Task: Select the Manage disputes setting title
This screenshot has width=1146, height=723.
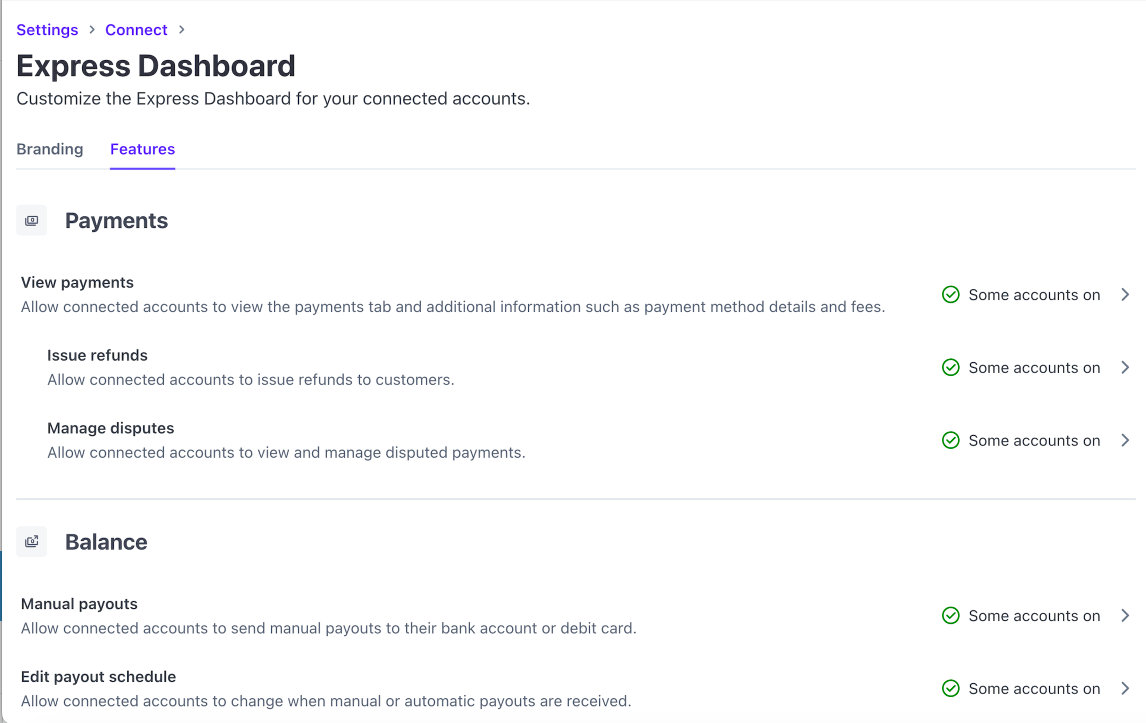Action: click(x=110, y=428)
